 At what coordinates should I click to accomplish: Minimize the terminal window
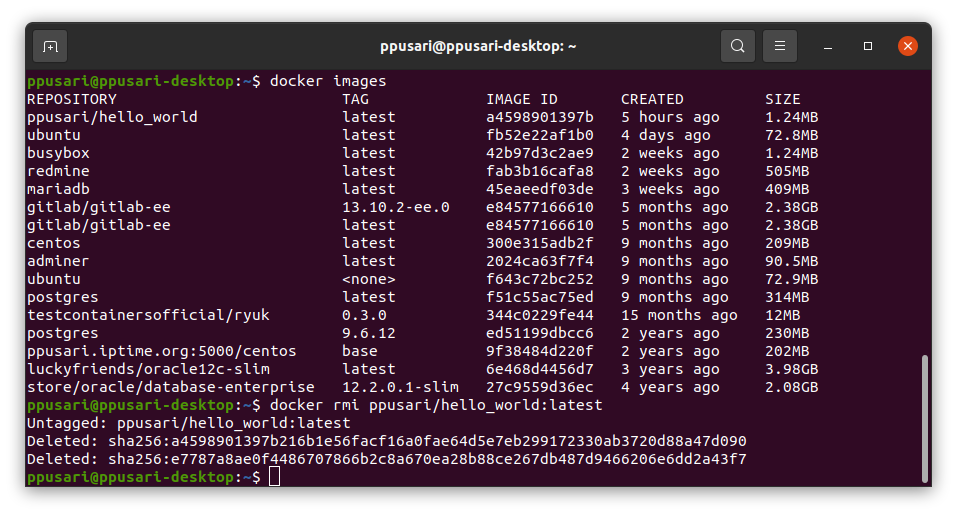click(x=828, y=46)
